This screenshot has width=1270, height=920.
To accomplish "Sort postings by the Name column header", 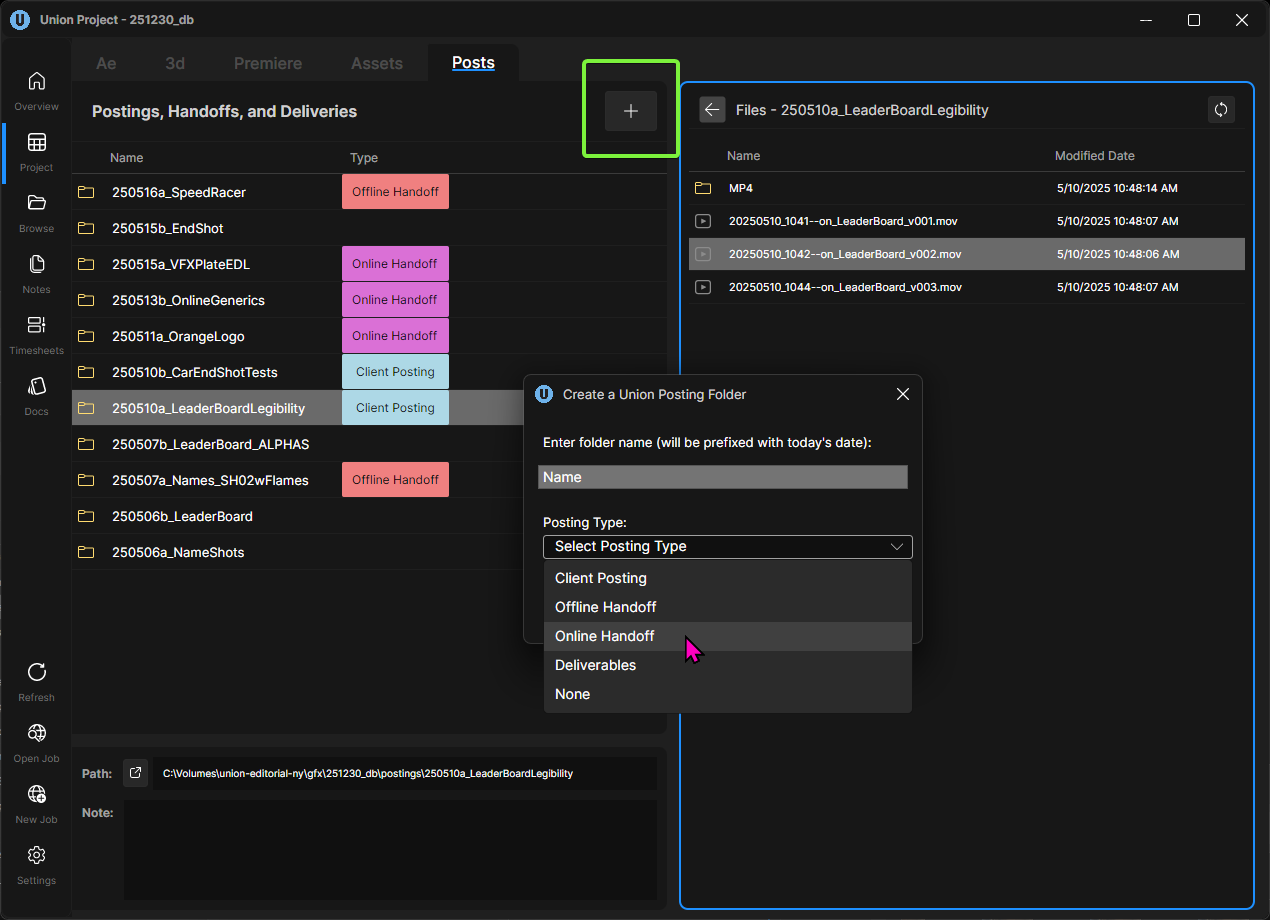I will pyautogui.click(x=127, y=158).
